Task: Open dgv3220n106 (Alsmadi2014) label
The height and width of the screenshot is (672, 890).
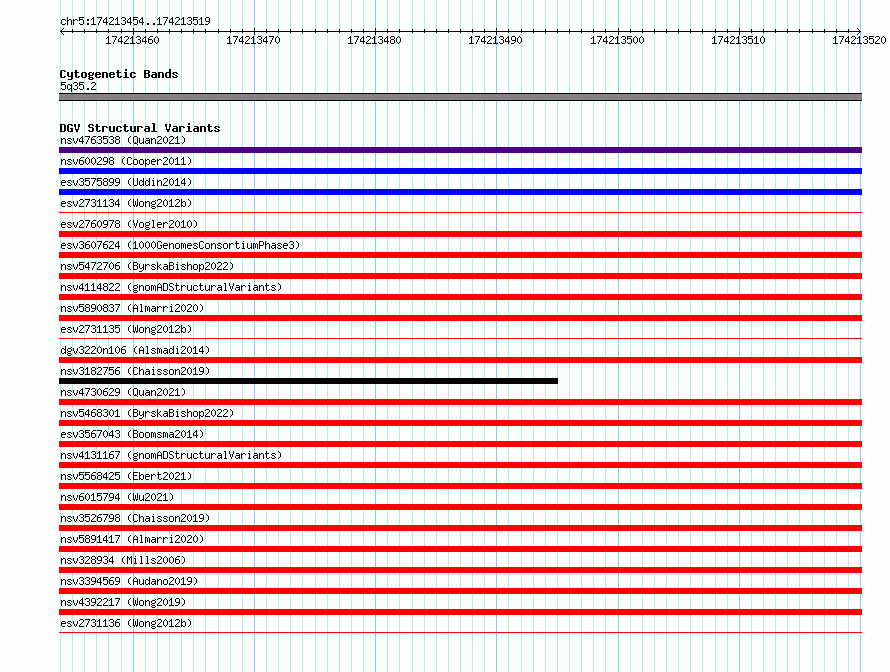Action: (135, 350)
